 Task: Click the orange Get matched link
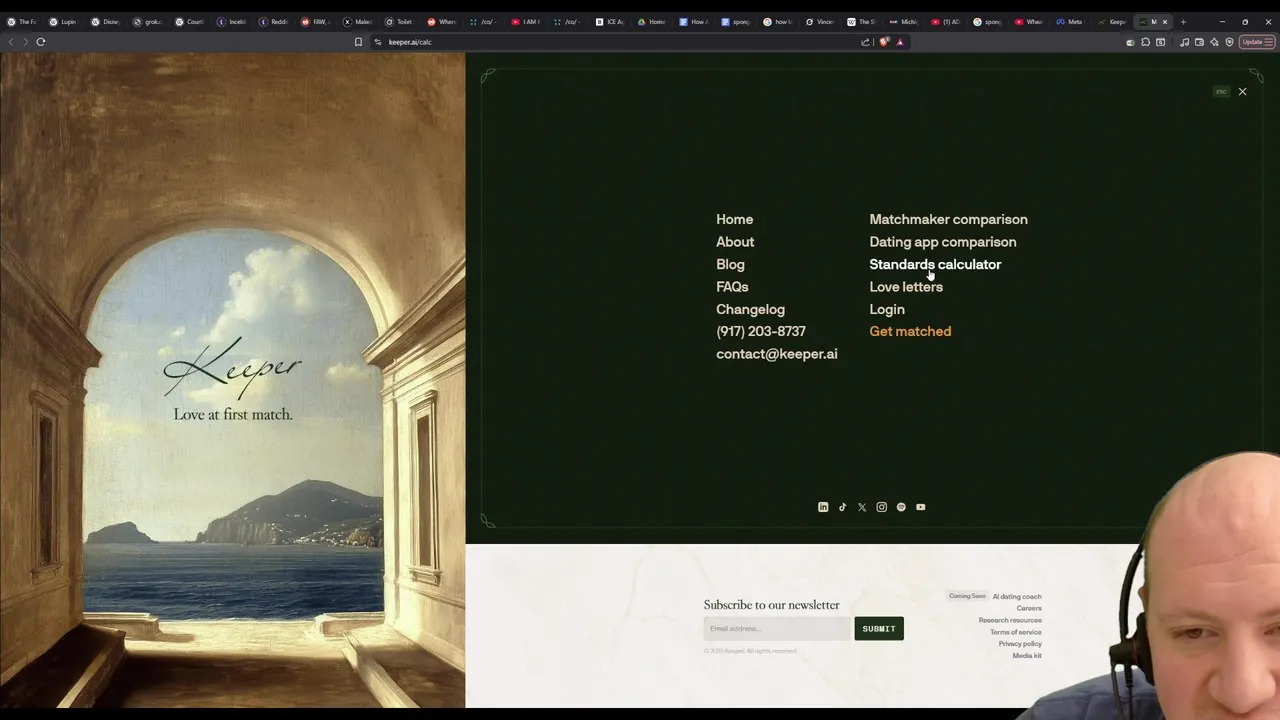tap(910, 332)
